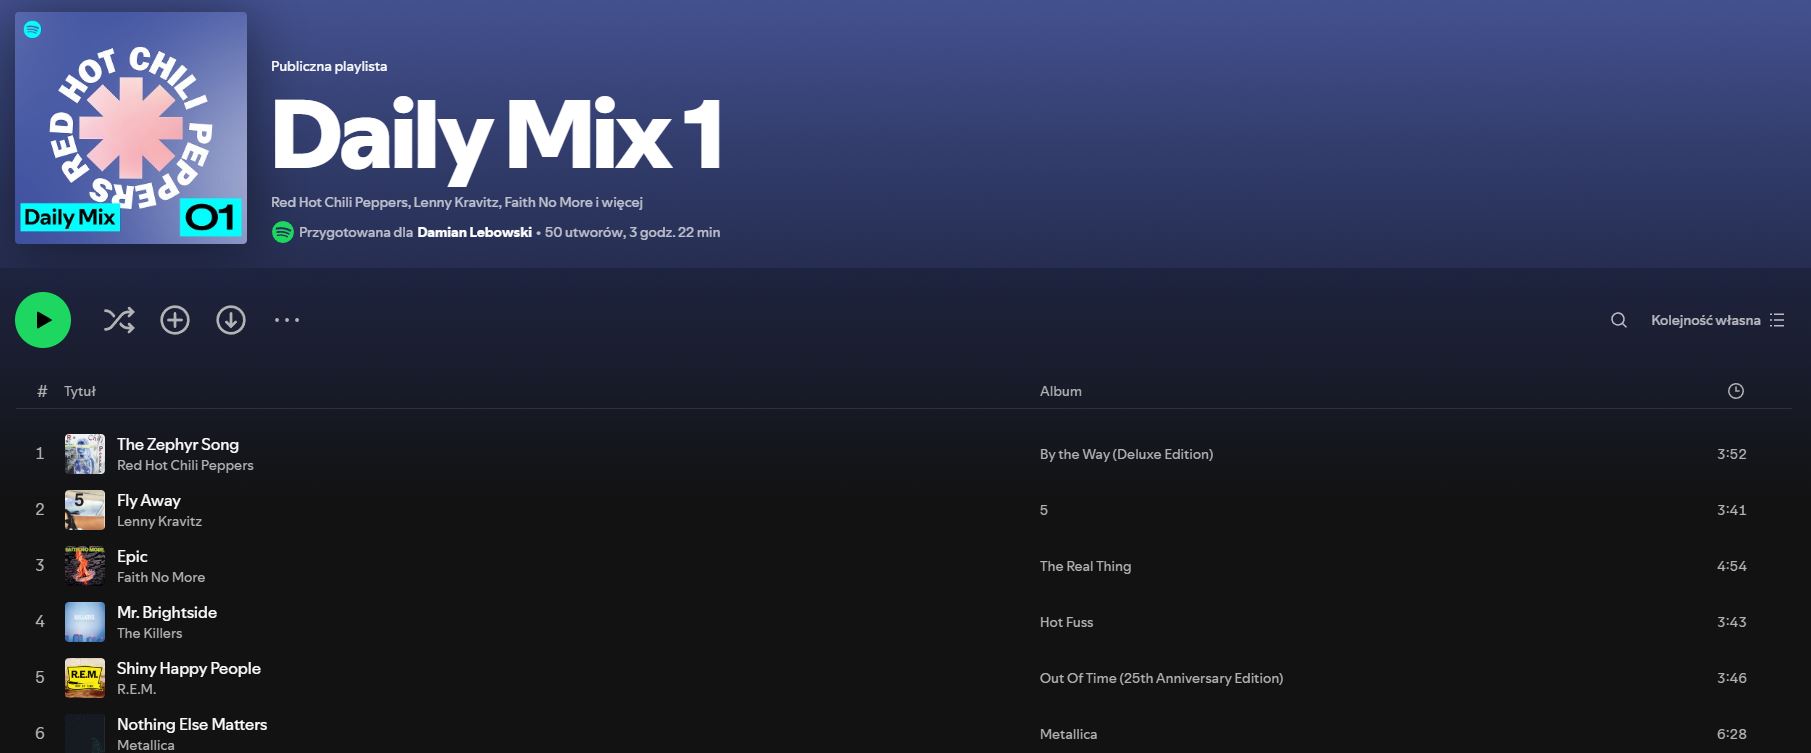1811x753 pixels.
Task: Sort by # column header
Action: point(42,391)
